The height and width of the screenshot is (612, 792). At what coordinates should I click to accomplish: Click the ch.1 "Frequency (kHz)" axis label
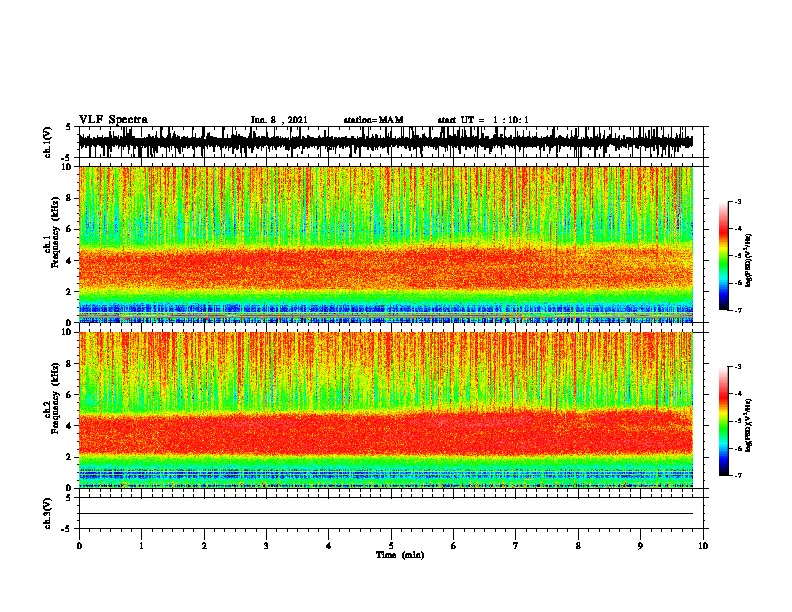[56, 232]
